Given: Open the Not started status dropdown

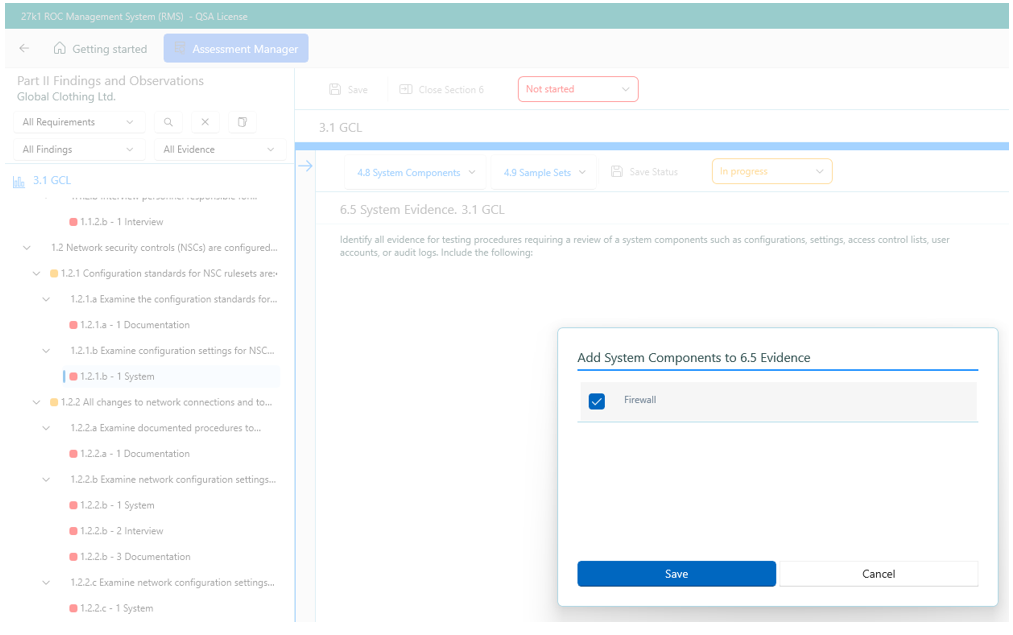Looking at the screenshot, I should pyautogui.click(x=577, y=89).
